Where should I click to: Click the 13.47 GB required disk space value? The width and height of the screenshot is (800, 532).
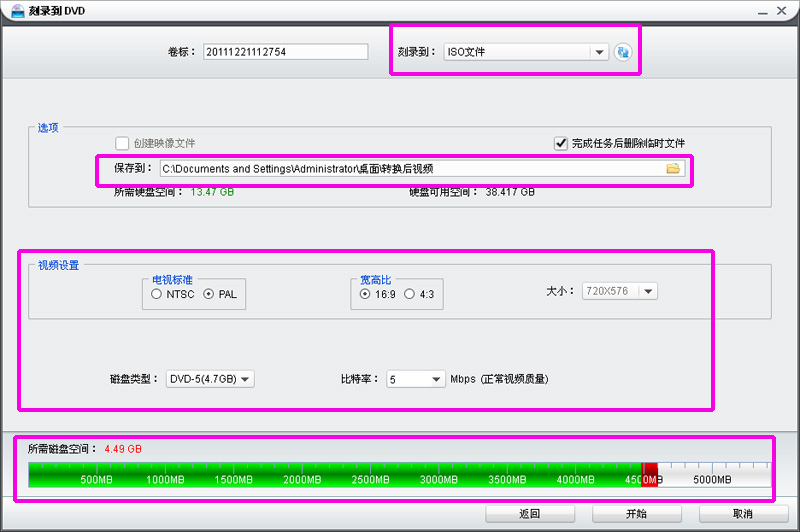tap(212, 192)
